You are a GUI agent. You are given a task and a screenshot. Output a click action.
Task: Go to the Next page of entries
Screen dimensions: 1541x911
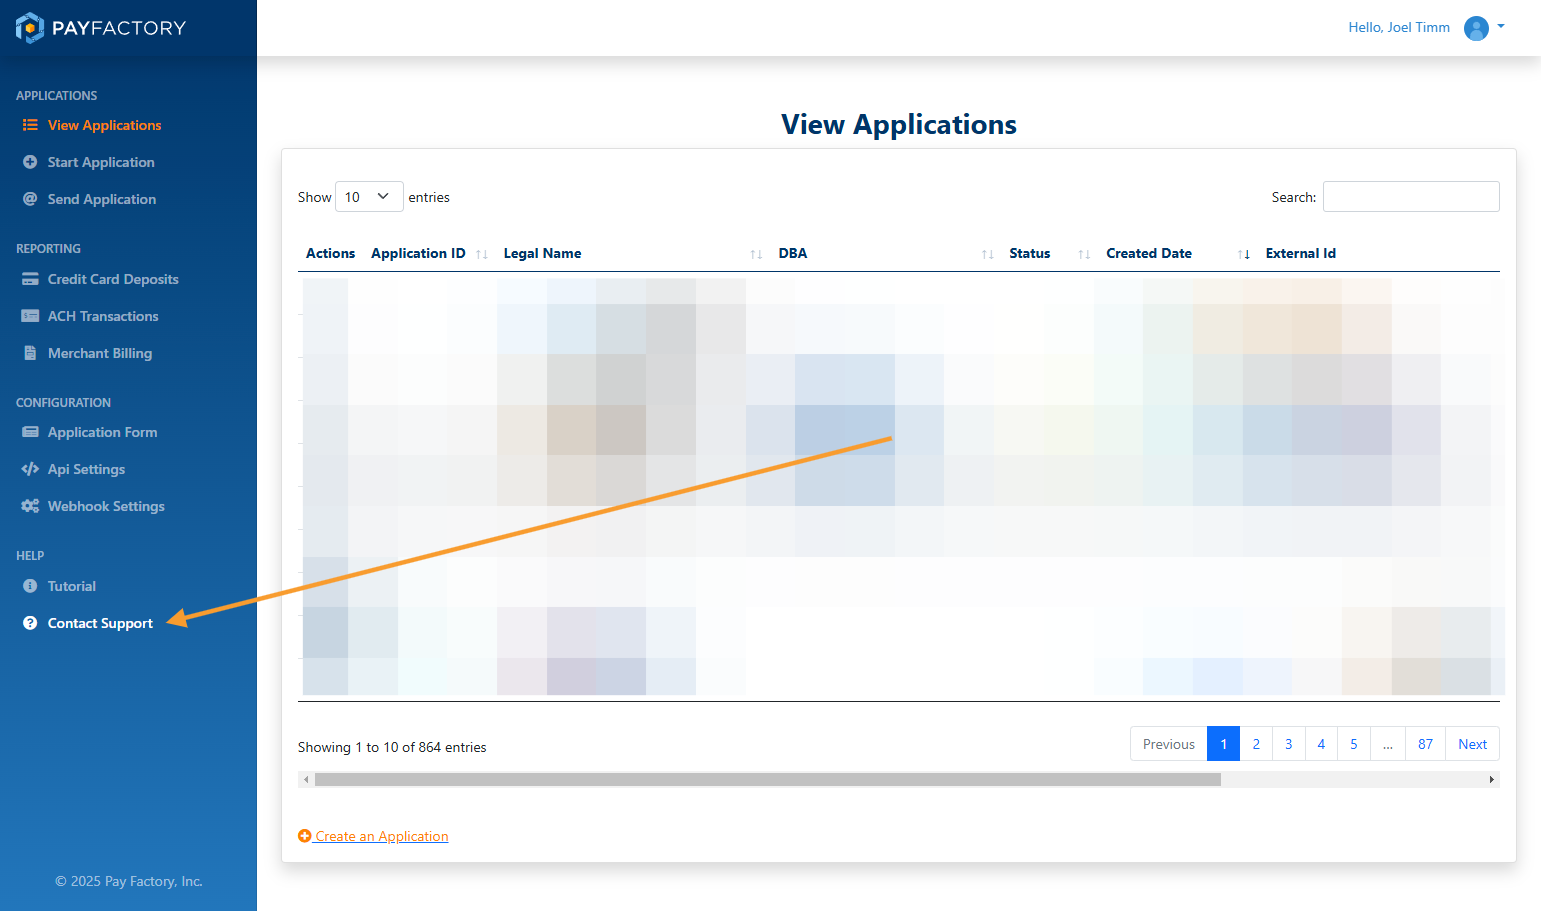click(x=1472, y=744)
